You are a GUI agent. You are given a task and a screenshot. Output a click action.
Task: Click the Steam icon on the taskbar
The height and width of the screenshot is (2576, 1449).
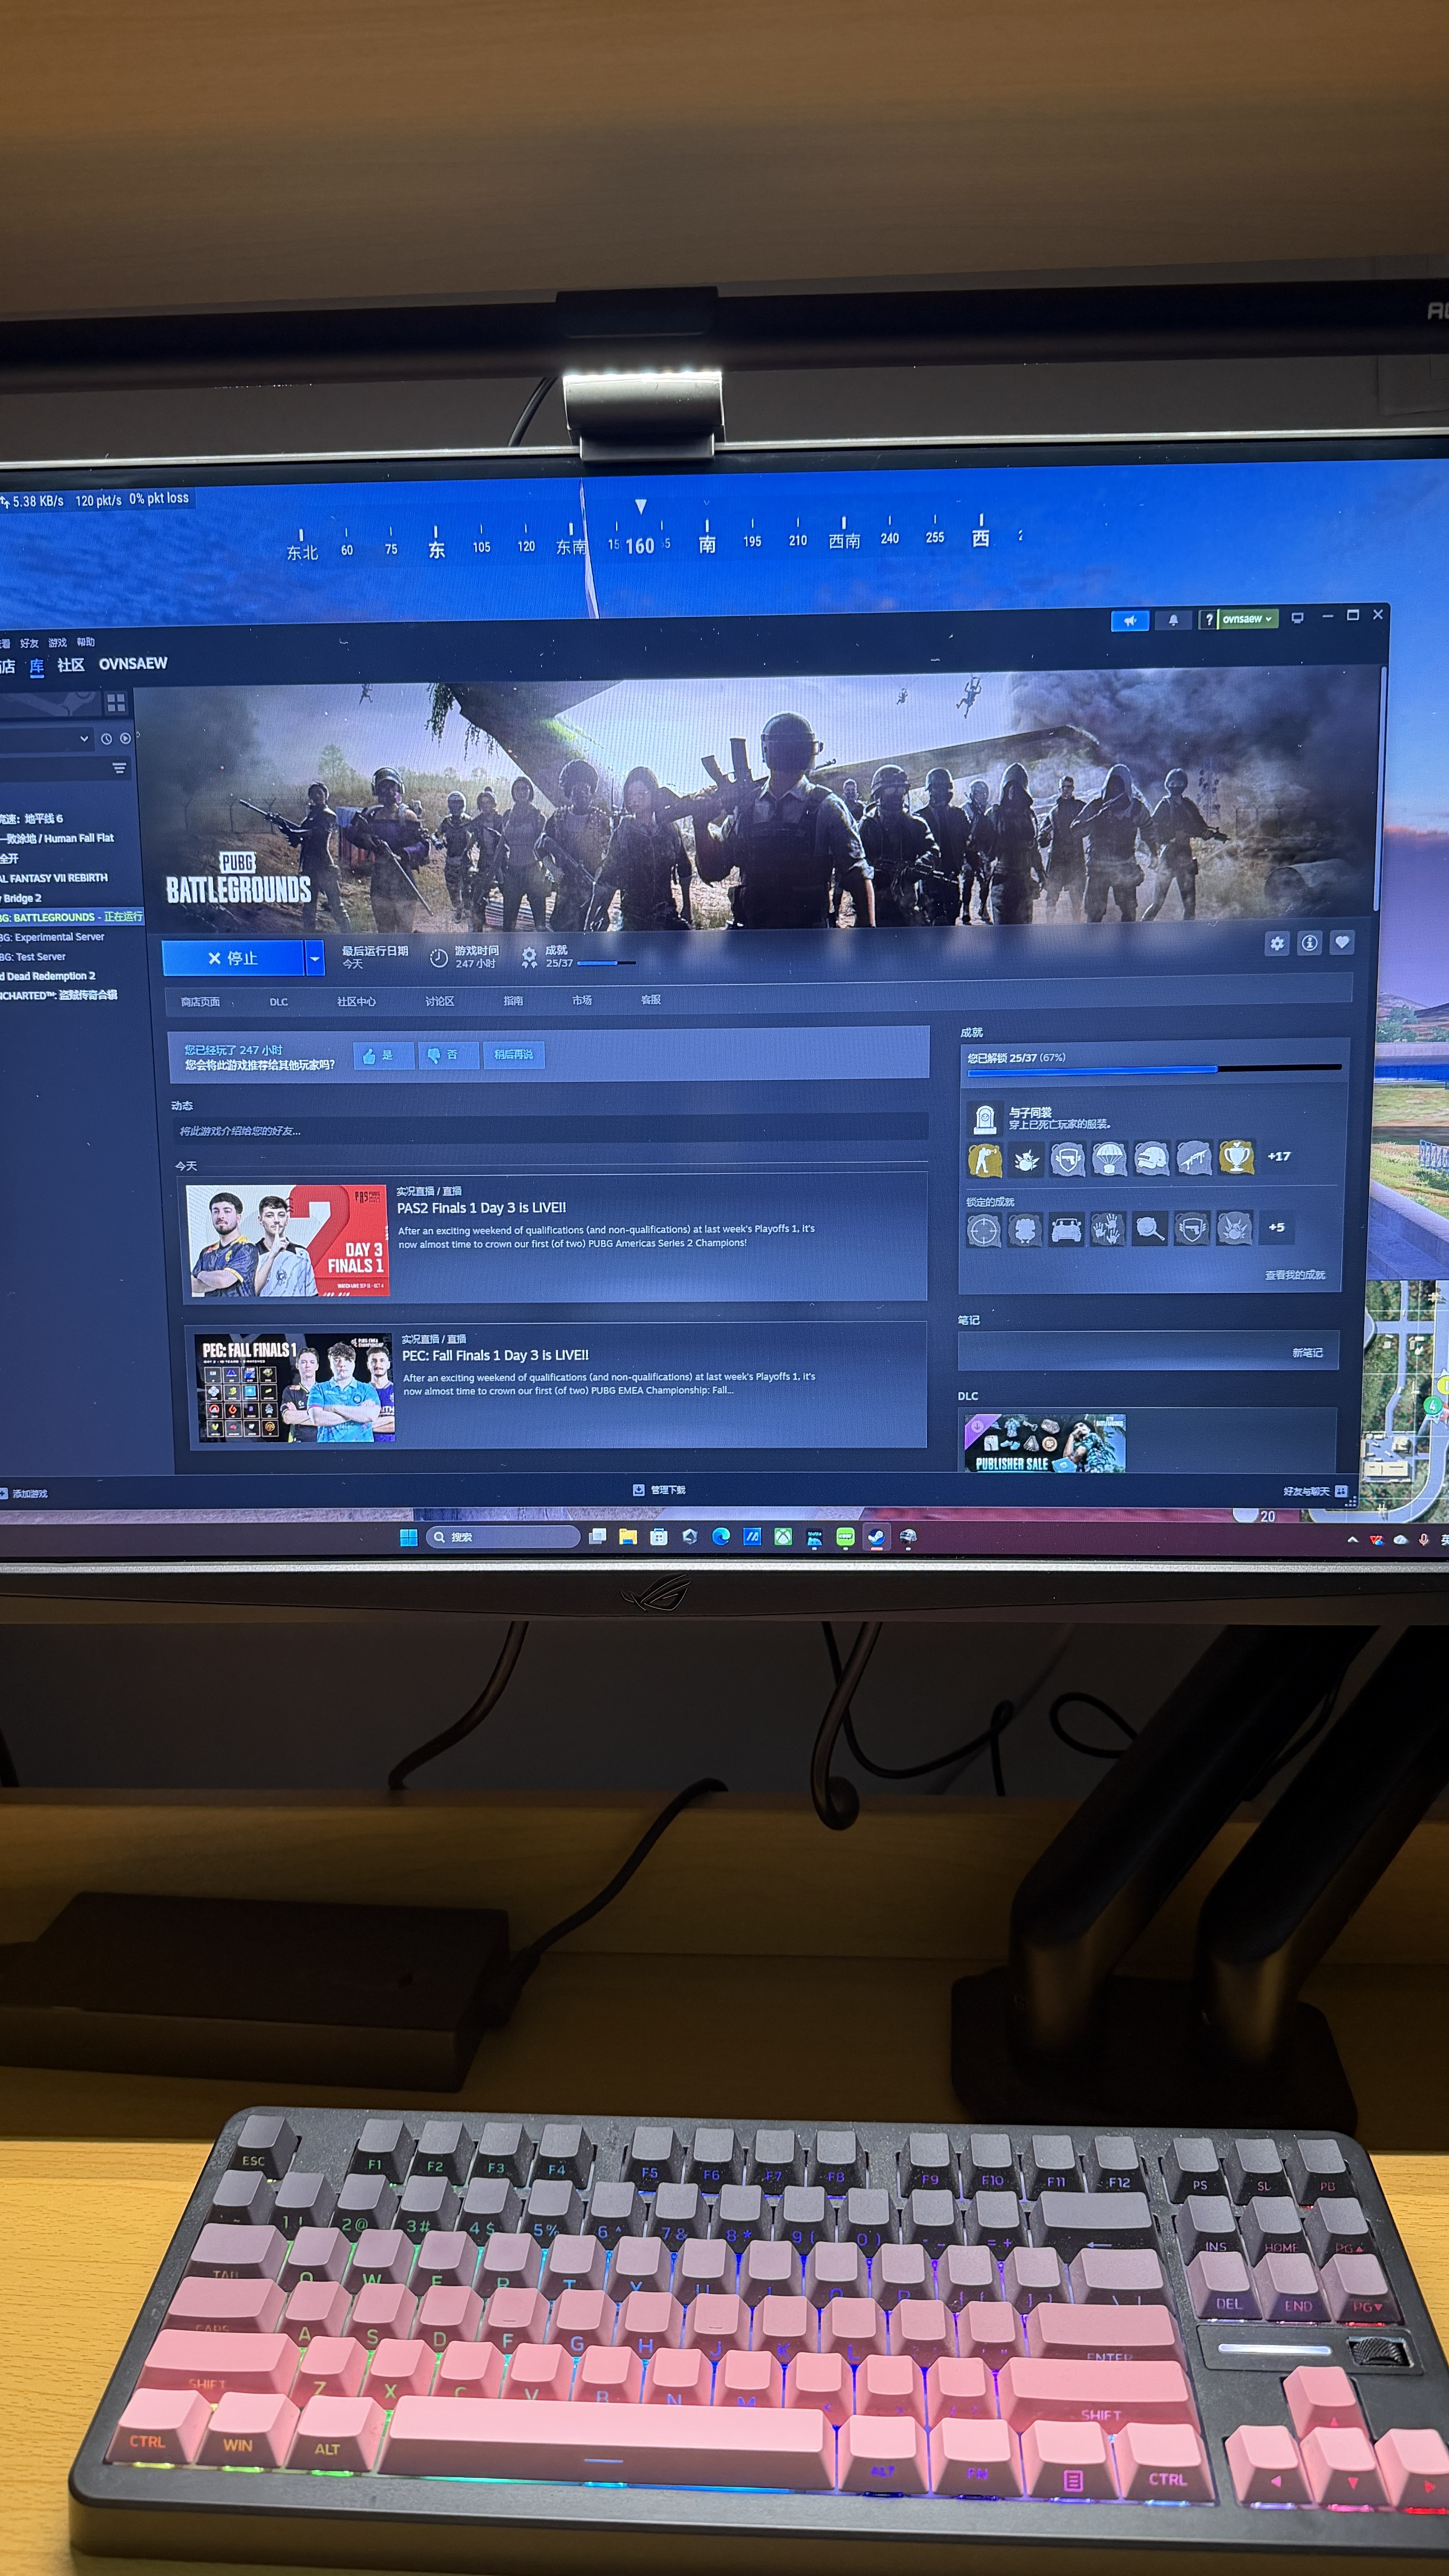point(876,1537)
